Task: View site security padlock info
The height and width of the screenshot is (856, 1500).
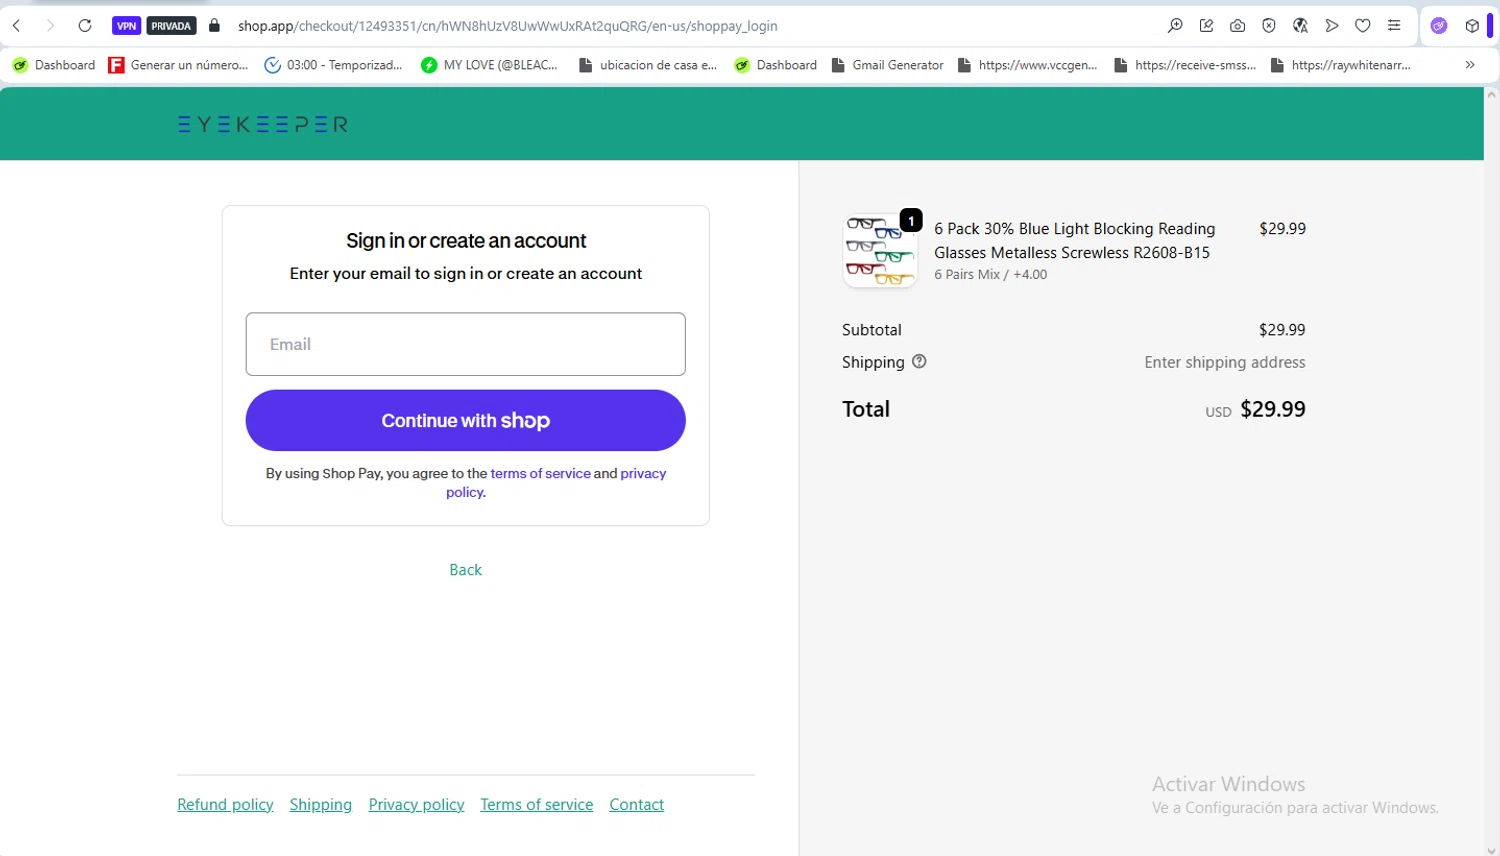Action: tap(214, 26)
